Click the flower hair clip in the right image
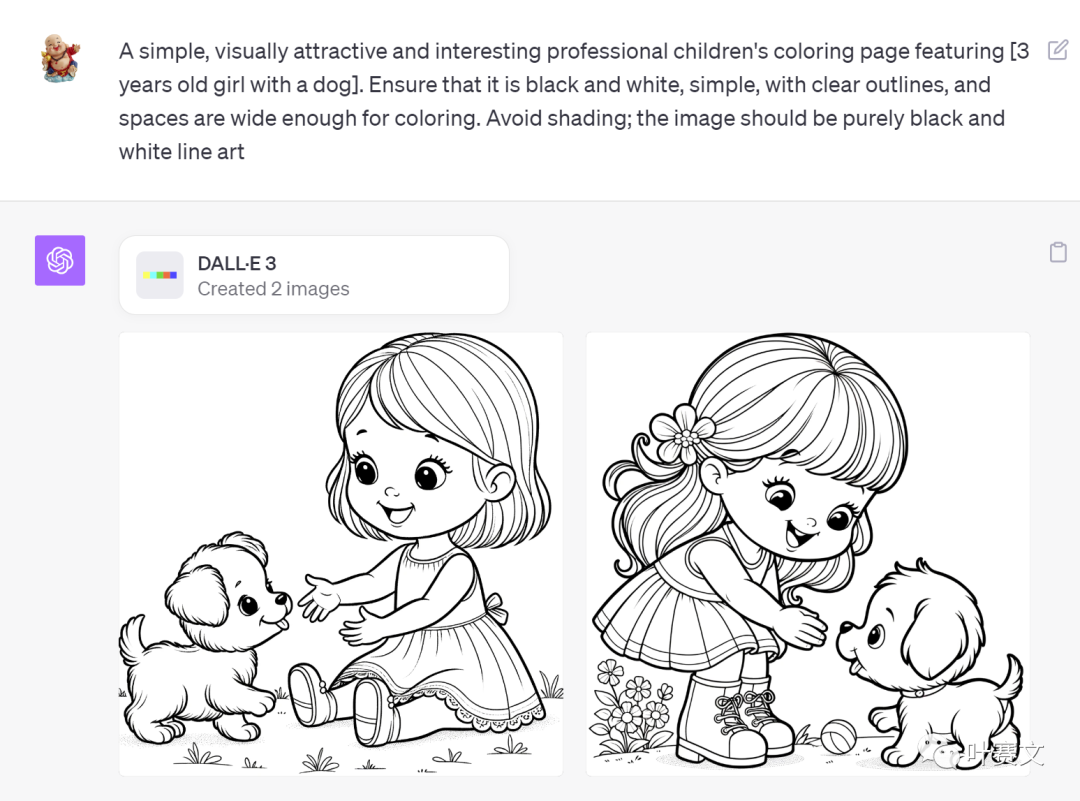The width and height of the screenshot is (1080, 801). click(x=683, y=434)
